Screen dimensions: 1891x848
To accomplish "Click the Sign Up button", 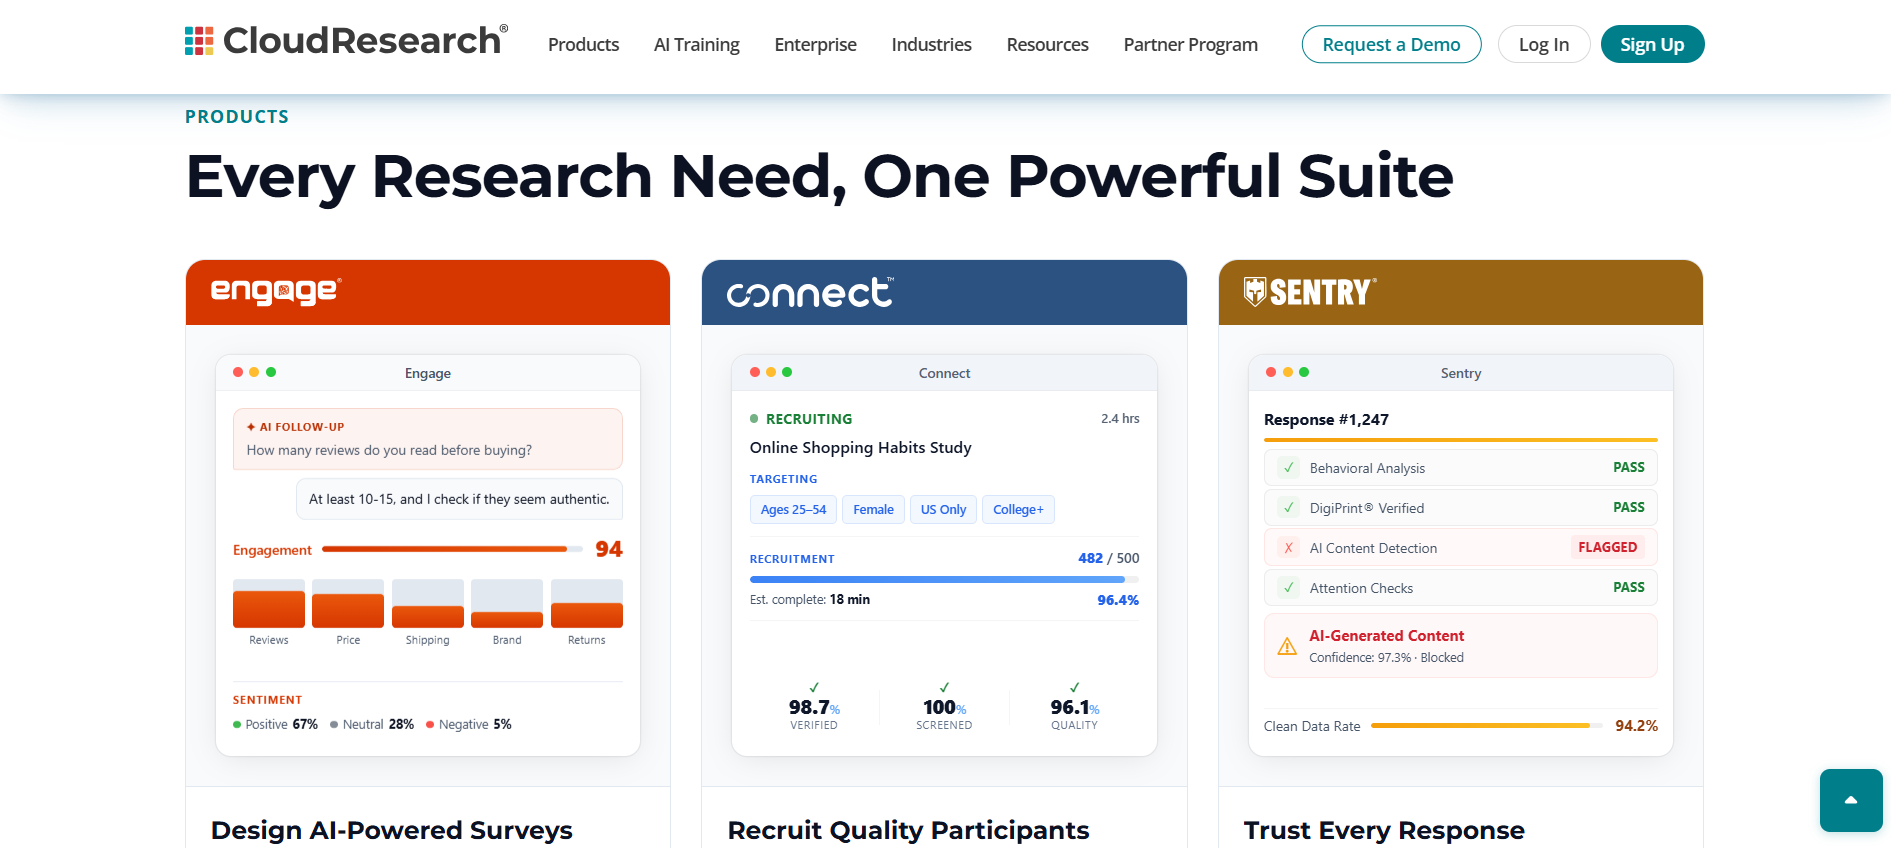I will pyautogui.click(x=1653, y=44).
